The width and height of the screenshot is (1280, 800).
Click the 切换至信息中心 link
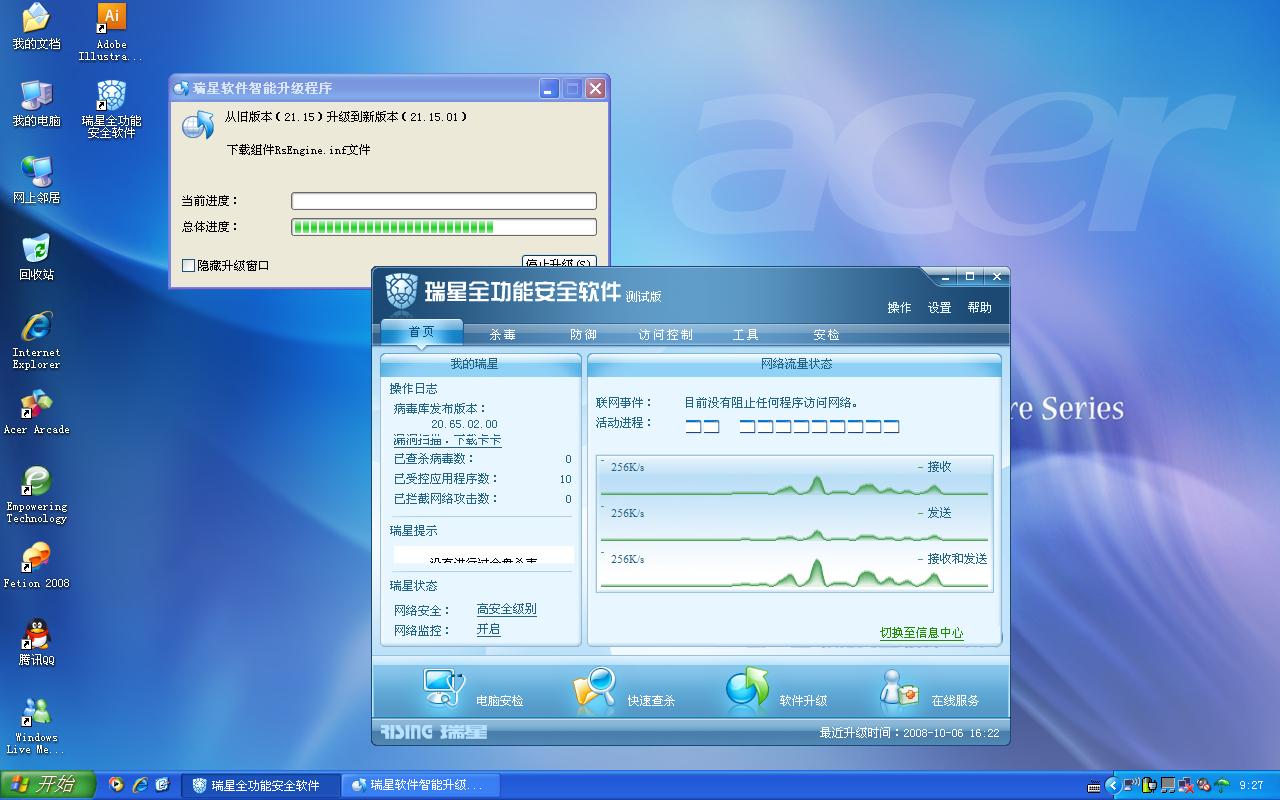coord(921,632)
